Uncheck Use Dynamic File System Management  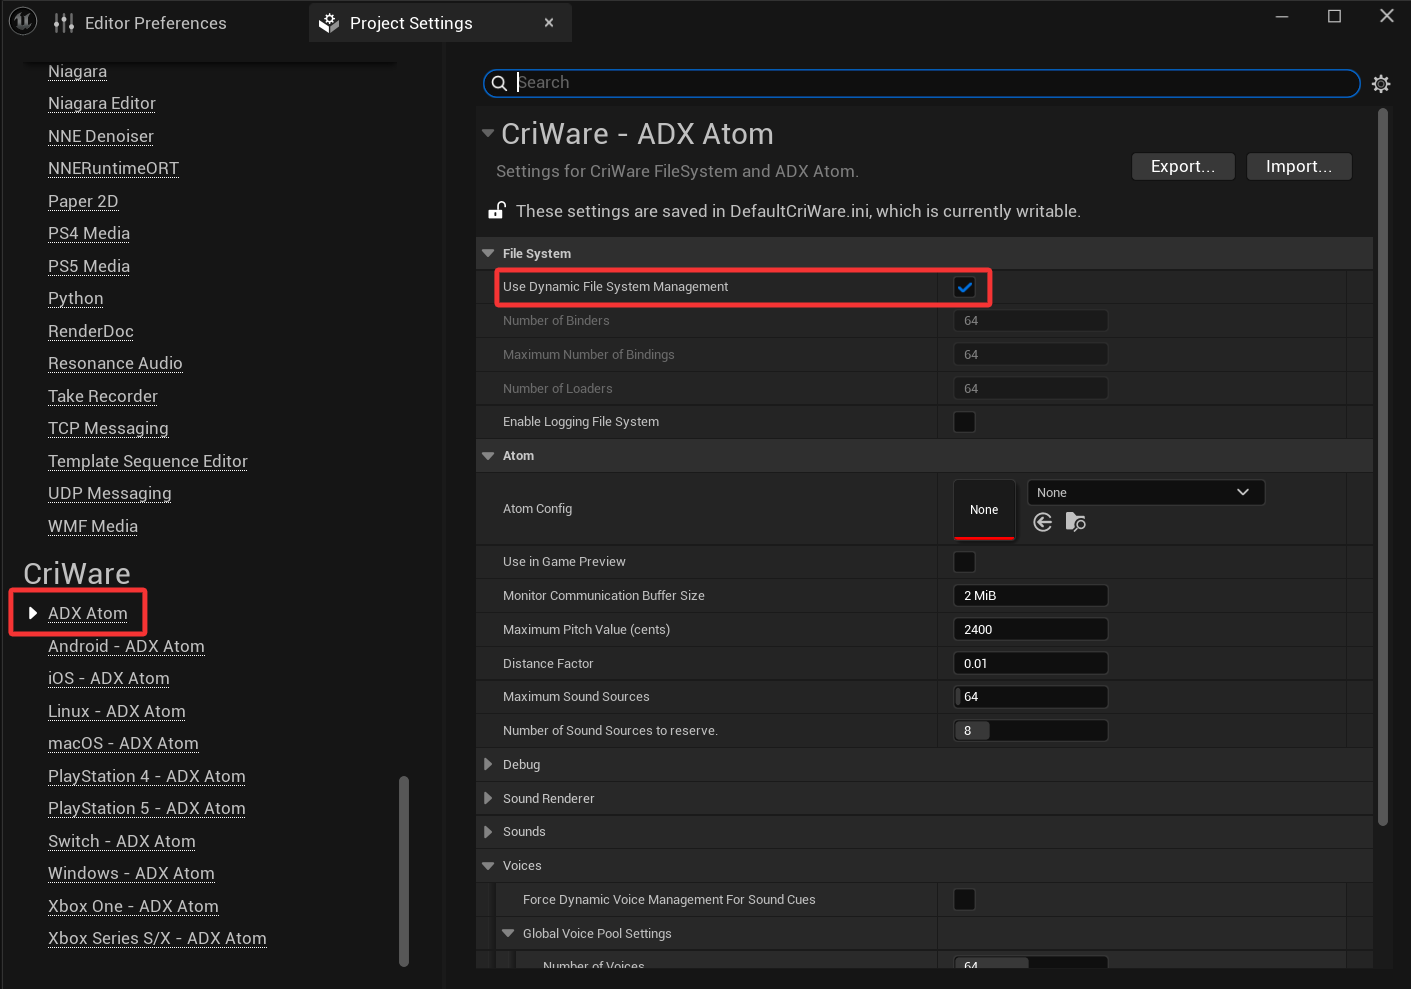point(964,287)
